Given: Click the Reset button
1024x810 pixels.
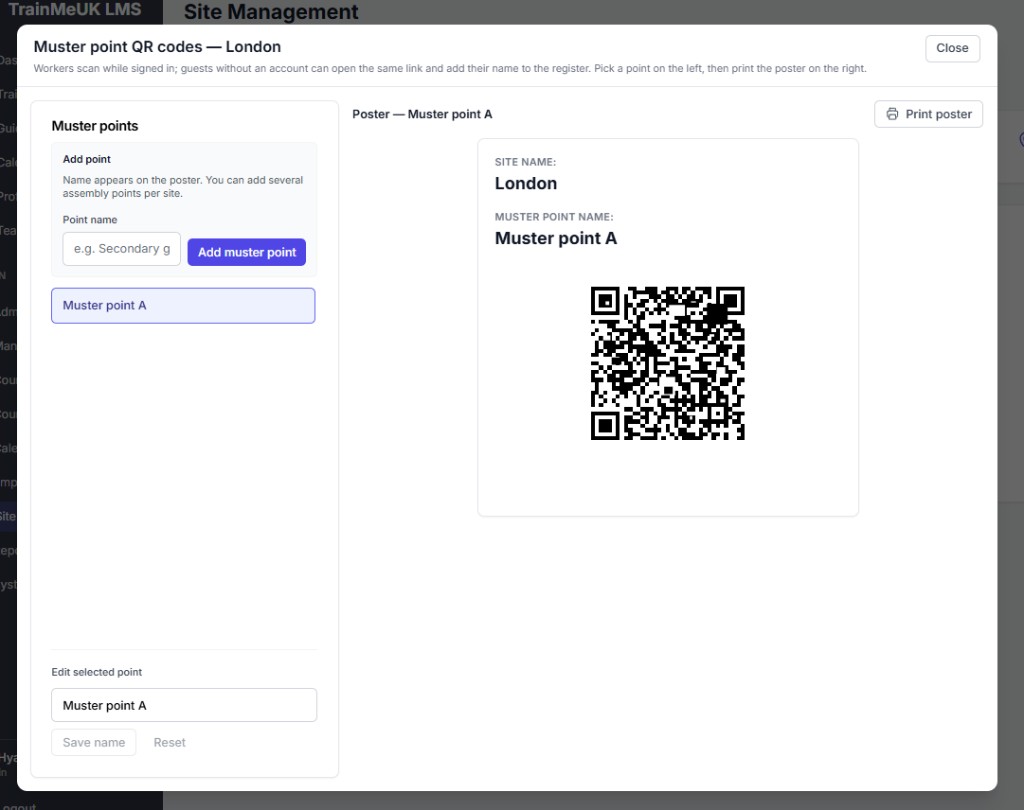Looking at the screenshot, I should [169, 743].
